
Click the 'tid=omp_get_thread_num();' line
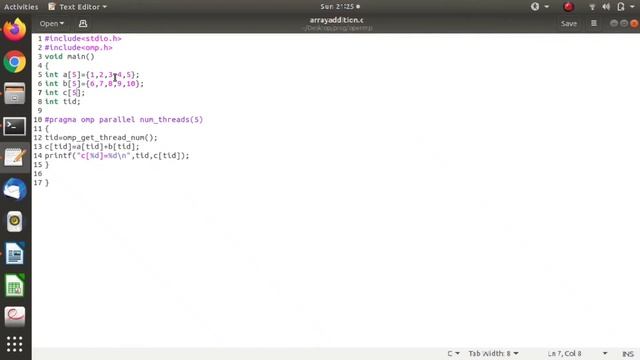click(x=101, y=138)
